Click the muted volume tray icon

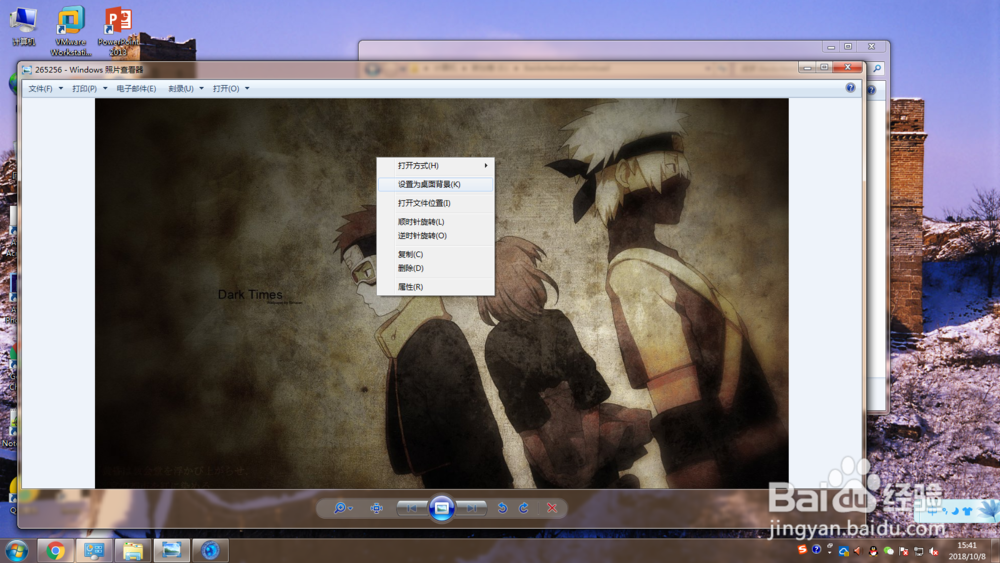(x=934, y=552)
